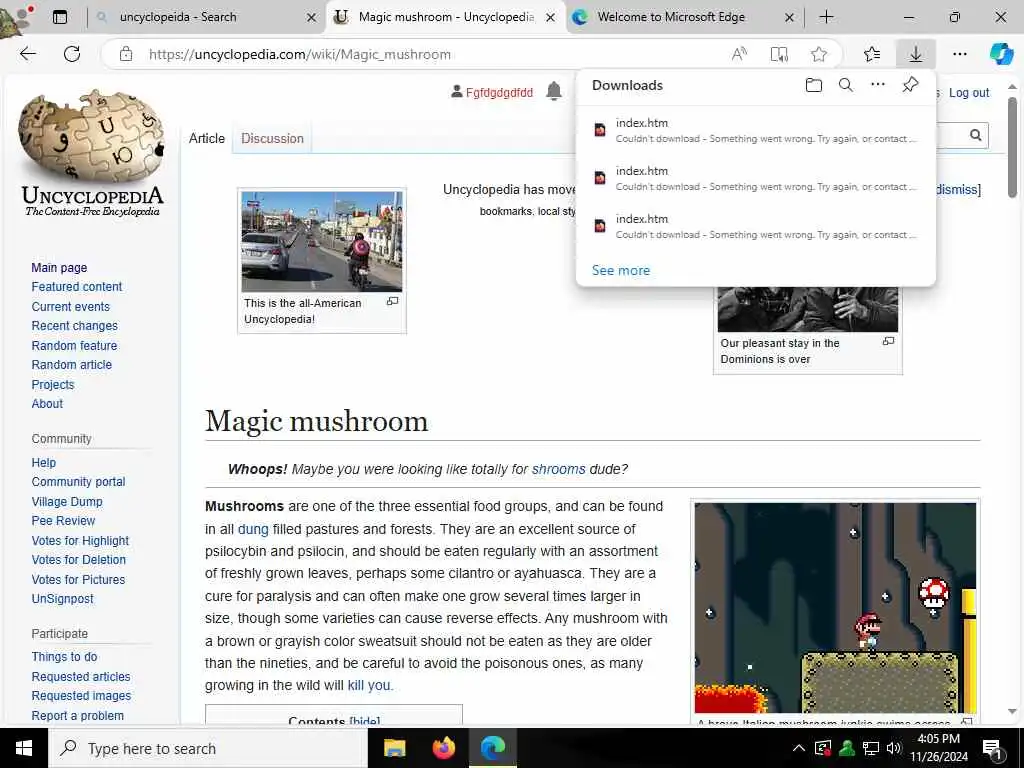This screenshot has width=1024, height=768.
Task: Launch the Copilot sidebar icon
Action: (x=1001, y=54)
